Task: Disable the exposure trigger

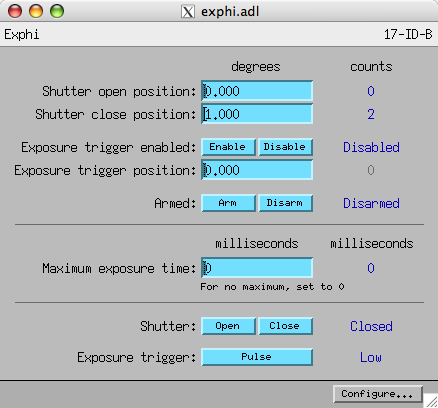Action: point(285,147)
